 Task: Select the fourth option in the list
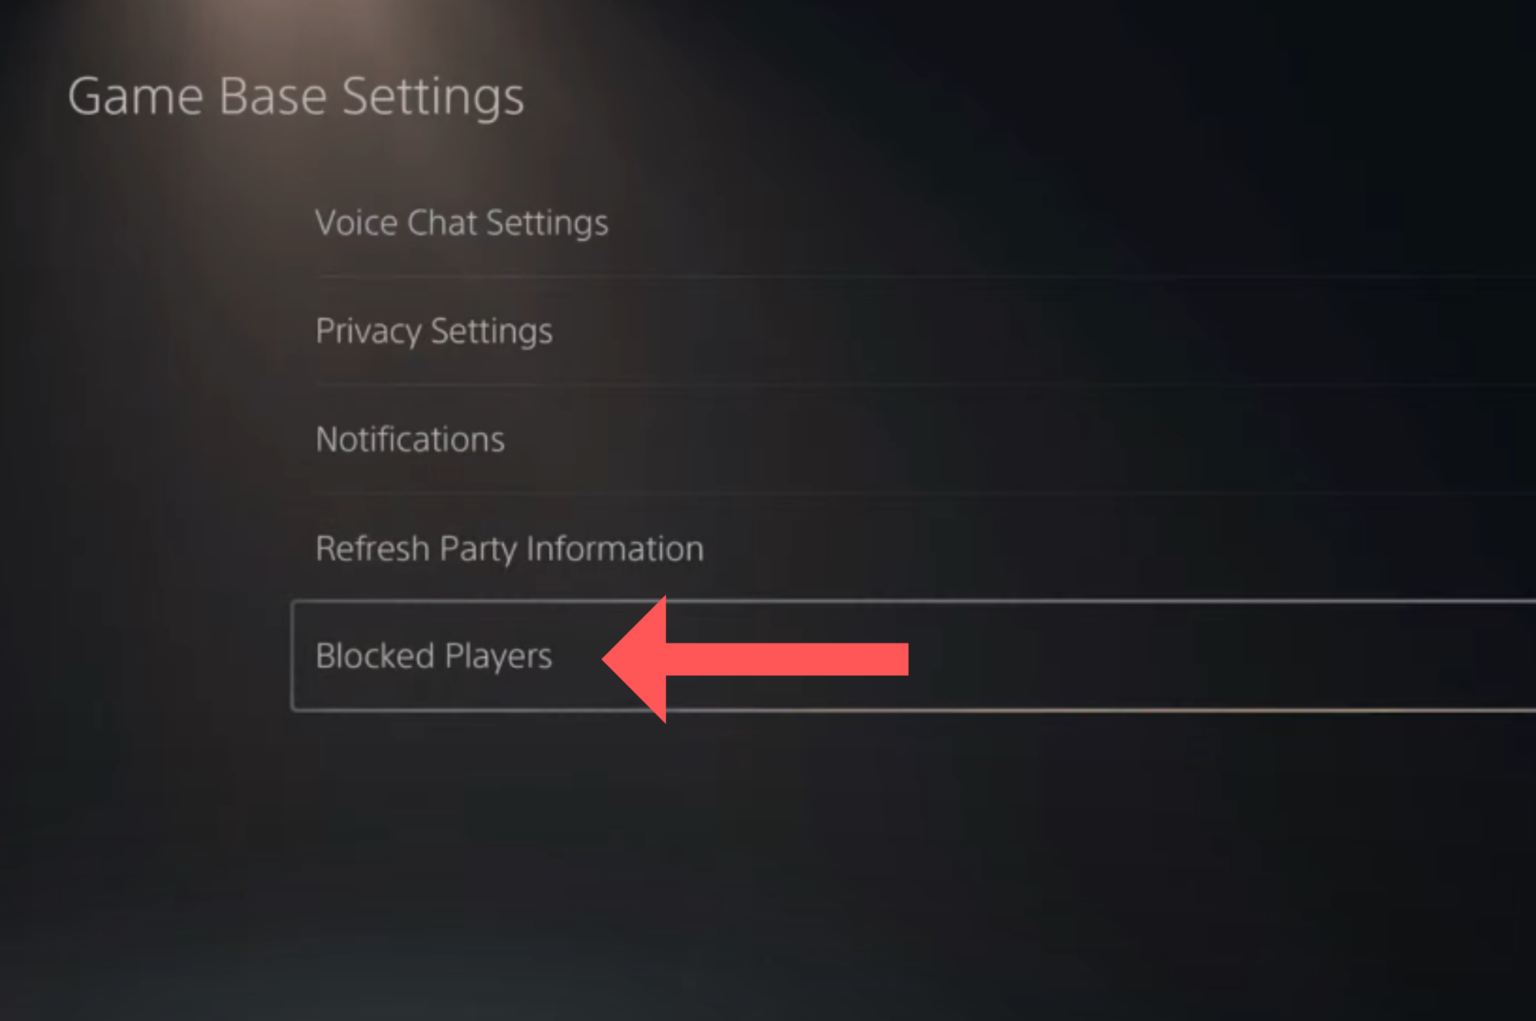[x=509, y=548]
